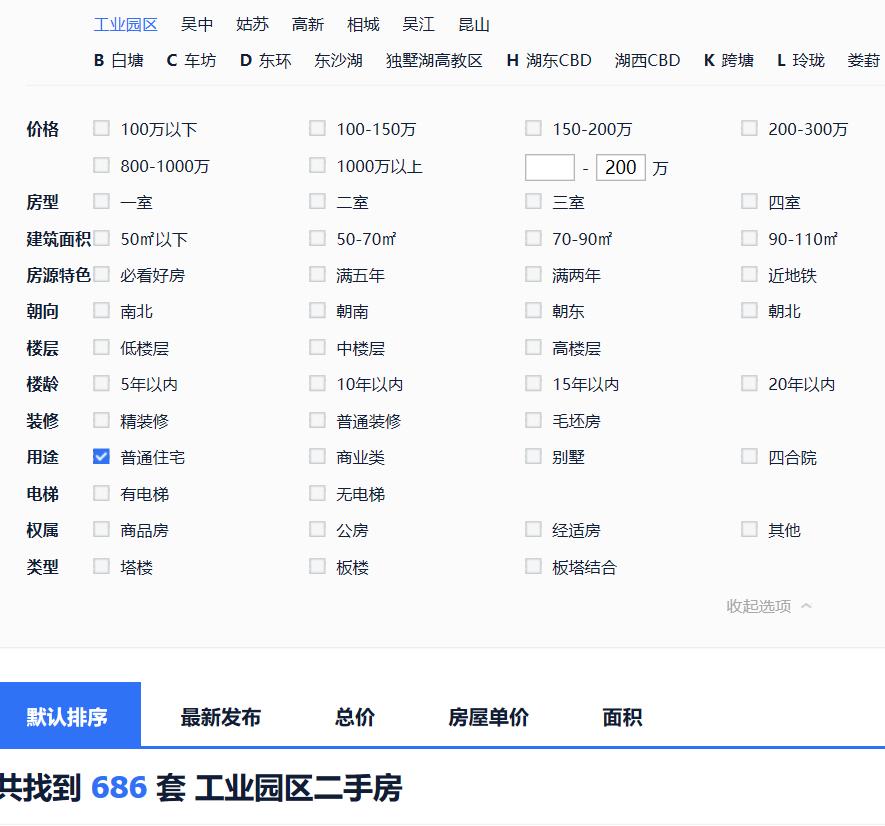The image size is (885, 826).
Task: Check the 低楼层 floor filter
Action: click(101, 347)
